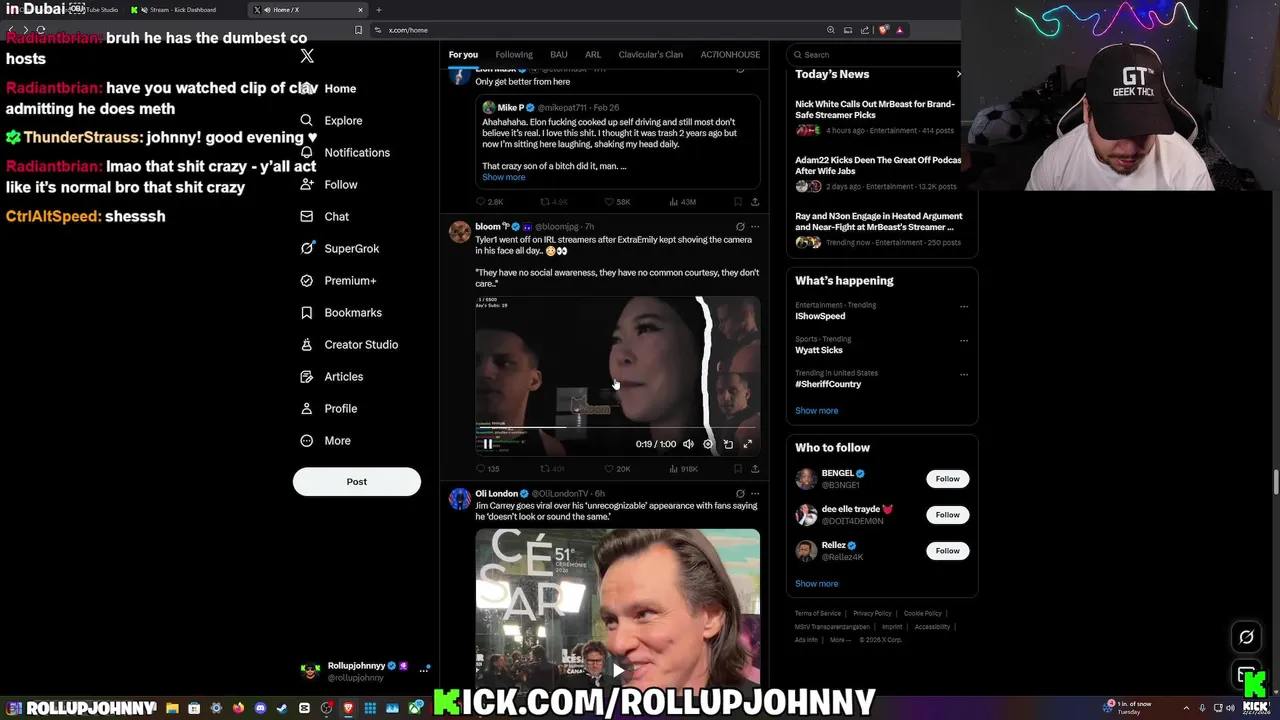Expand the More menu in sidebar
1280x720 pixels.
click(326, 441)
